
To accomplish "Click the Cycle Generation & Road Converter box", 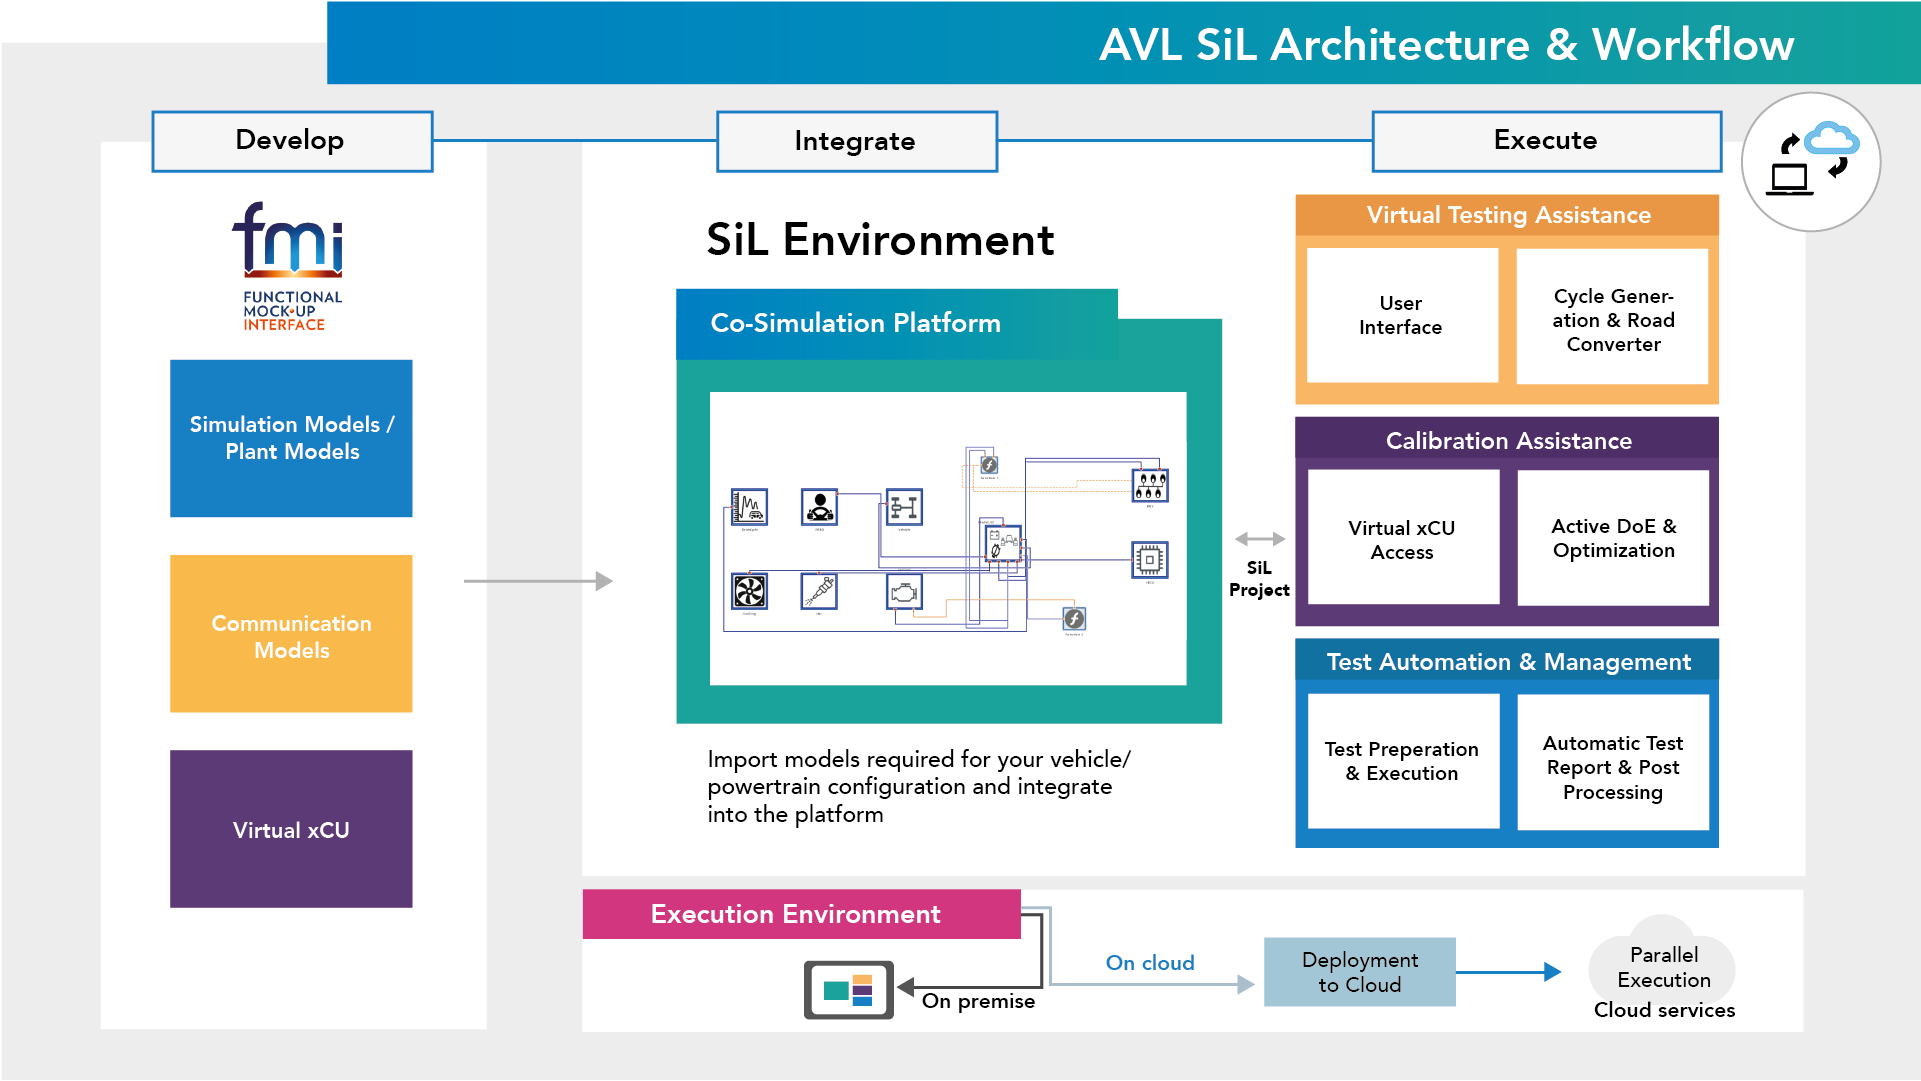I will [x=1612, y=318].
